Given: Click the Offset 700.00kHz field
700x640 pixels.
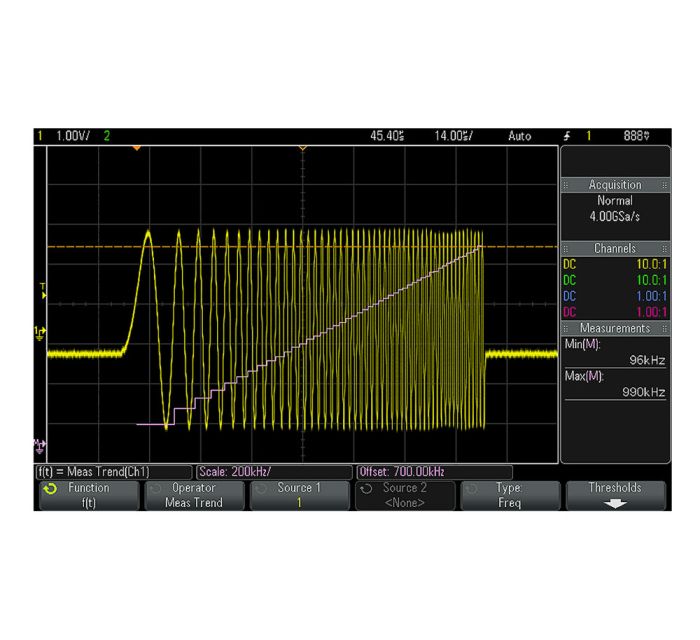Looking at the screenshot, I should [x=434, y=472].
